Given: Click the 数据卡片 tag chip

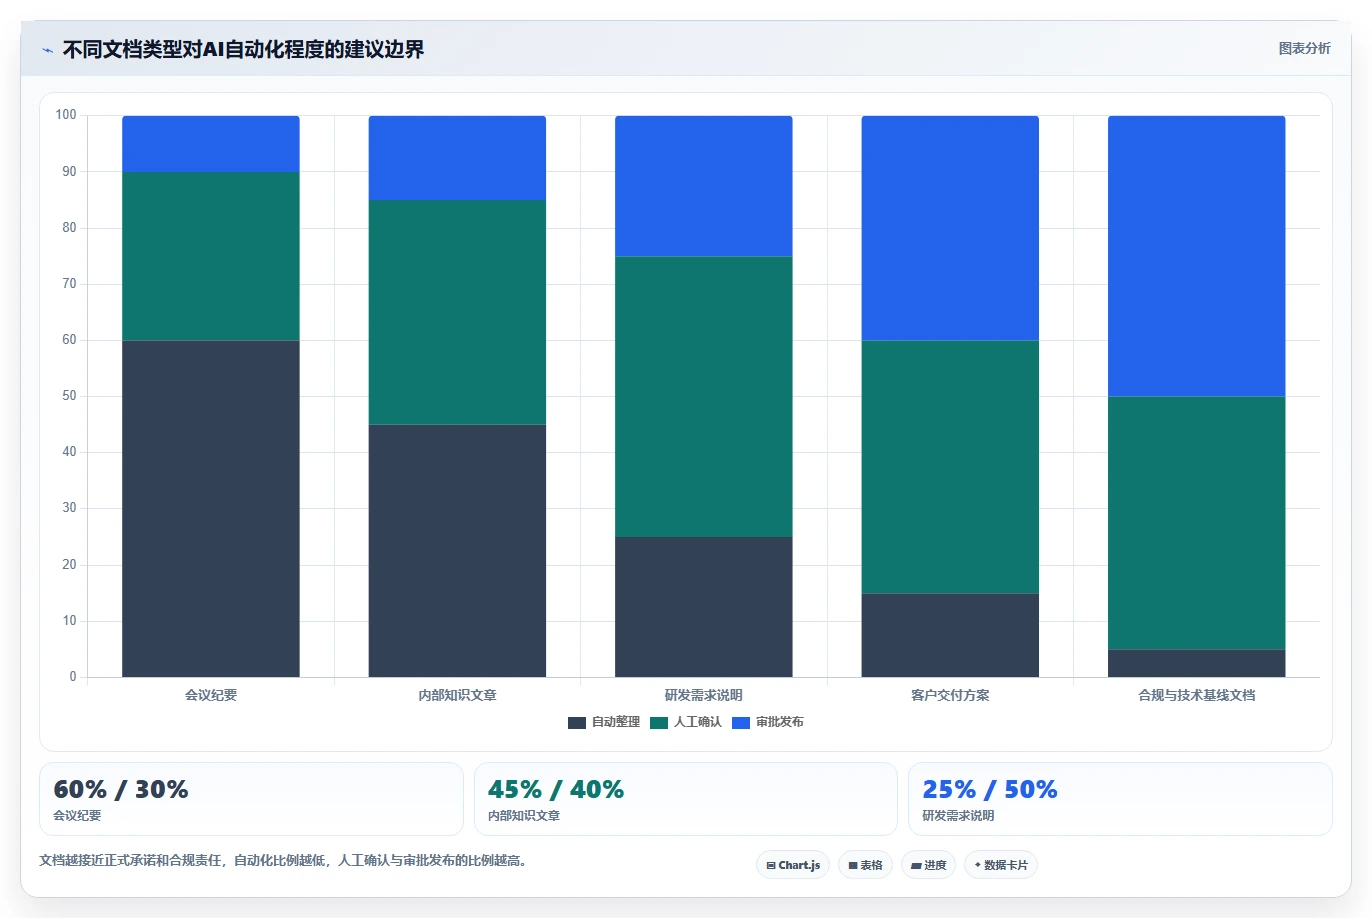Looking at the screenshot, I should tap(1000, 865).
